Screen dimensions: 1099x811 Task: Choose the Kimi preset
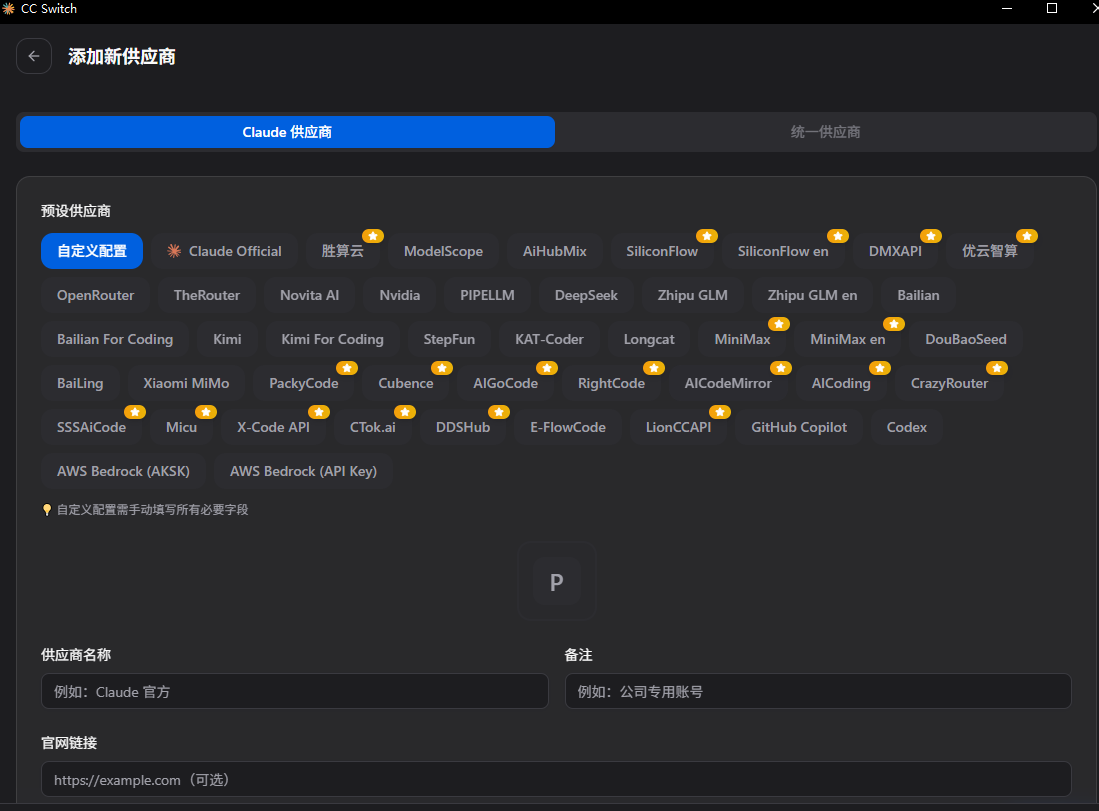click(x=227, y=339)
